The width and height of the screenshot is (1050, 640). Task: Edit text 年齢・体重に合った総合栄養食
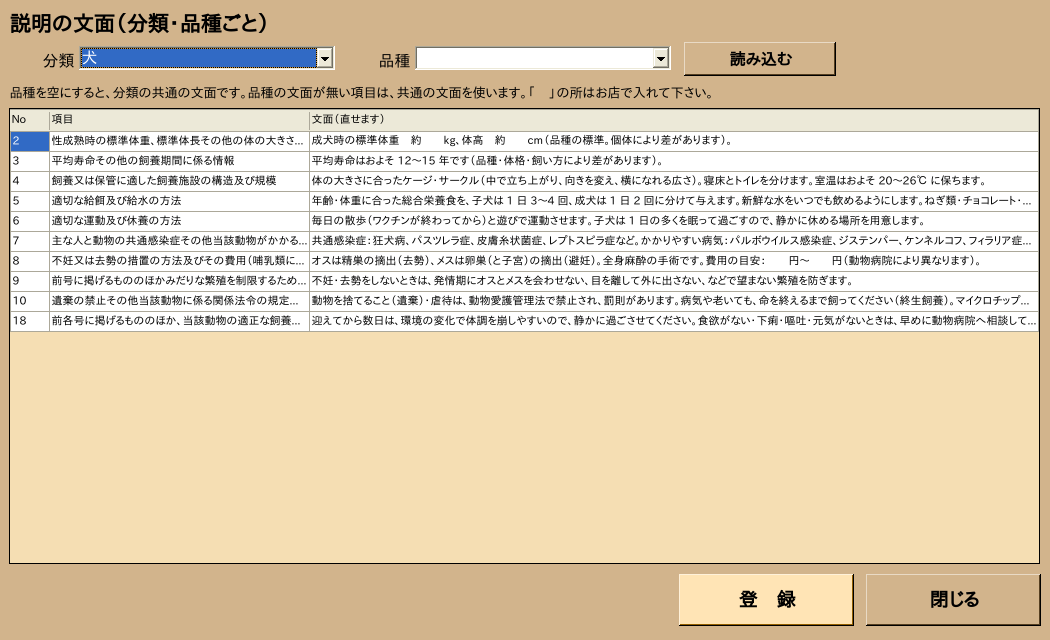[x=674, y=201]
